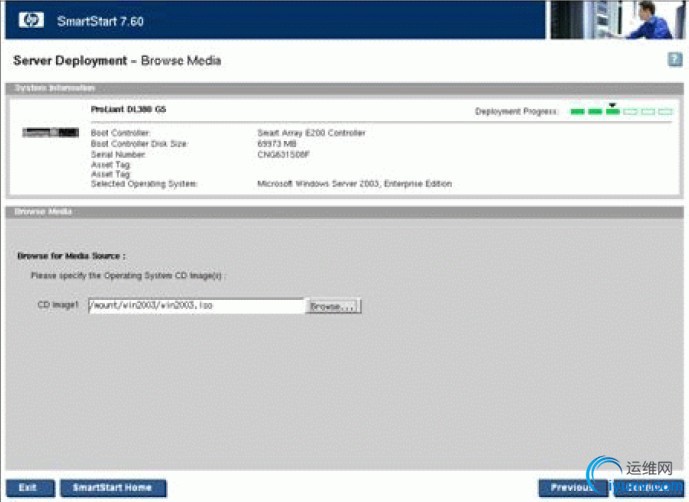Click the HP logo icon
Image resolution: width=689 pixels, height=502 pixels.
[x=31, y=20]
